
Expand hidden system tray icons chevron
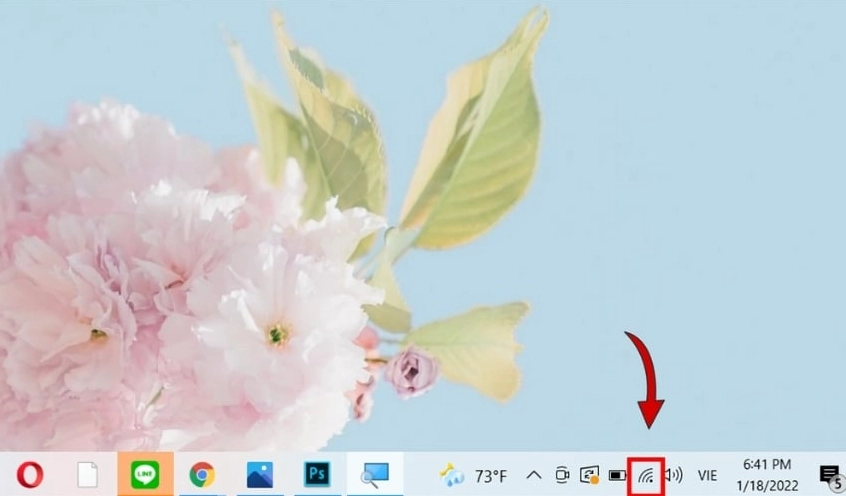coord(534,475)
